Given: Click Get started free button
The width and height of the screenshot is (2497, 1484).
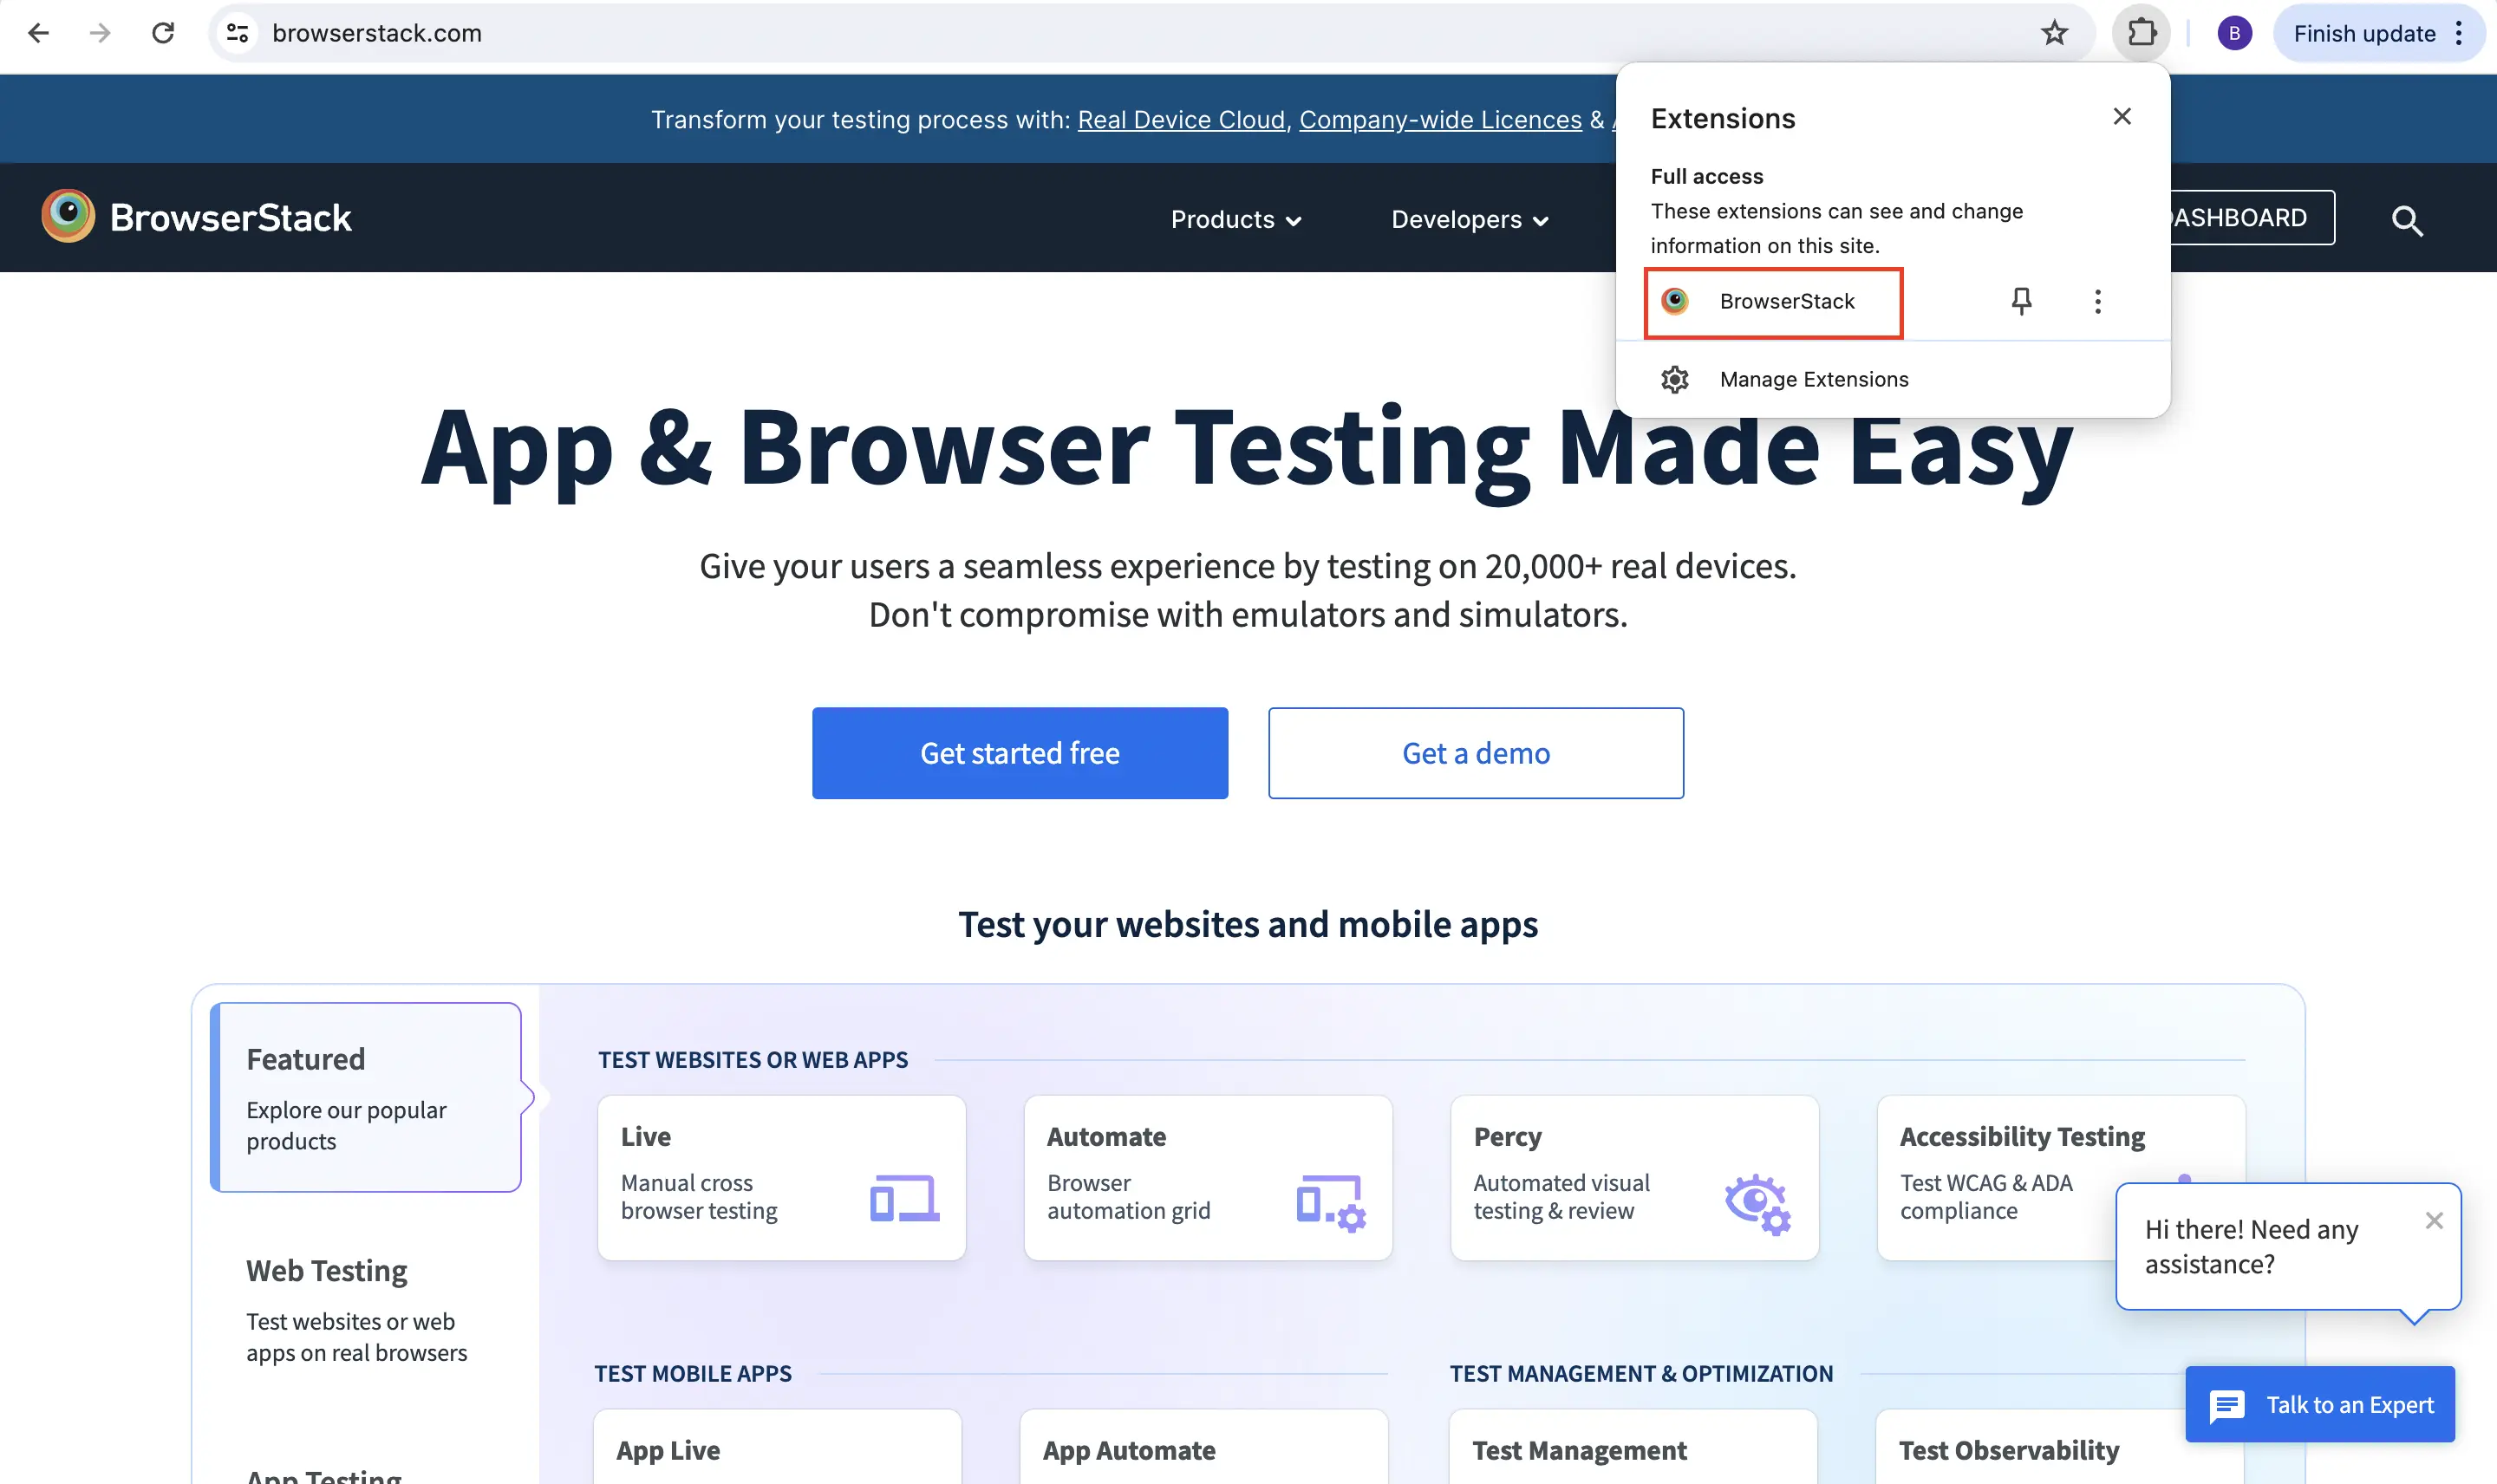Looking at the screenshot, I should 1019,753.
